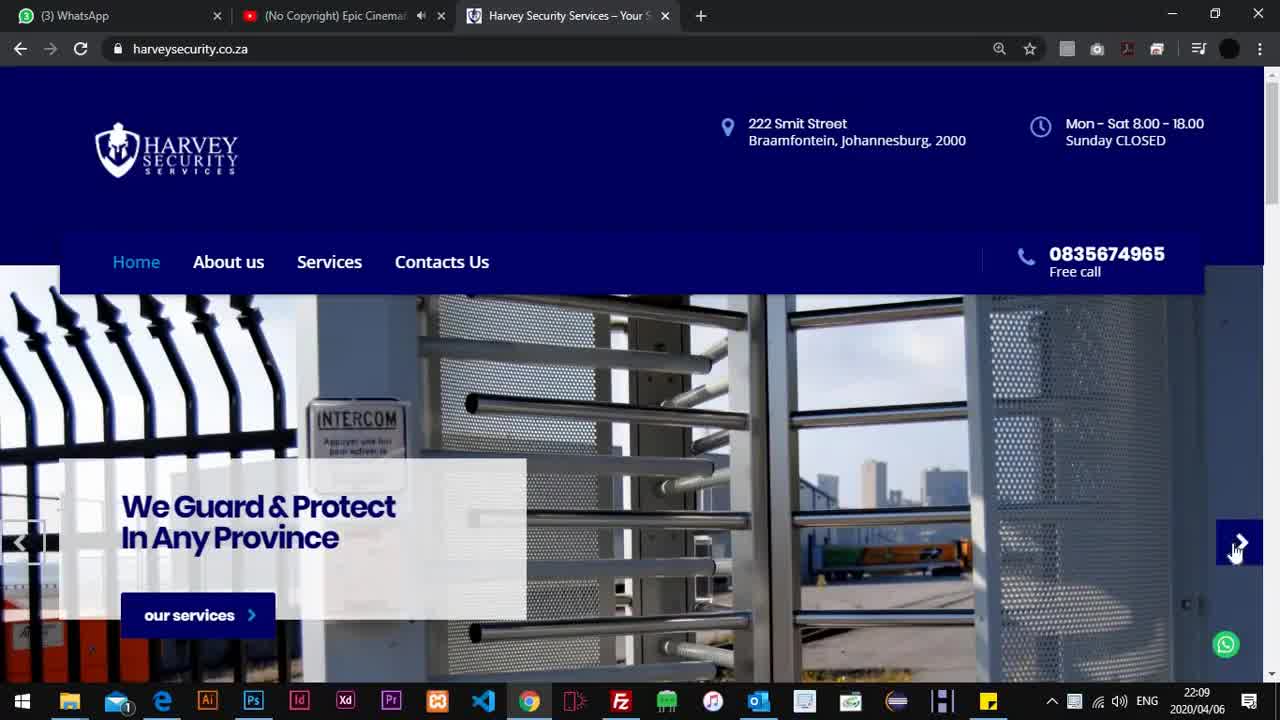Click the browser back arrow
The height and width of the screenshot is (720, 1280).
coord(20,49)
